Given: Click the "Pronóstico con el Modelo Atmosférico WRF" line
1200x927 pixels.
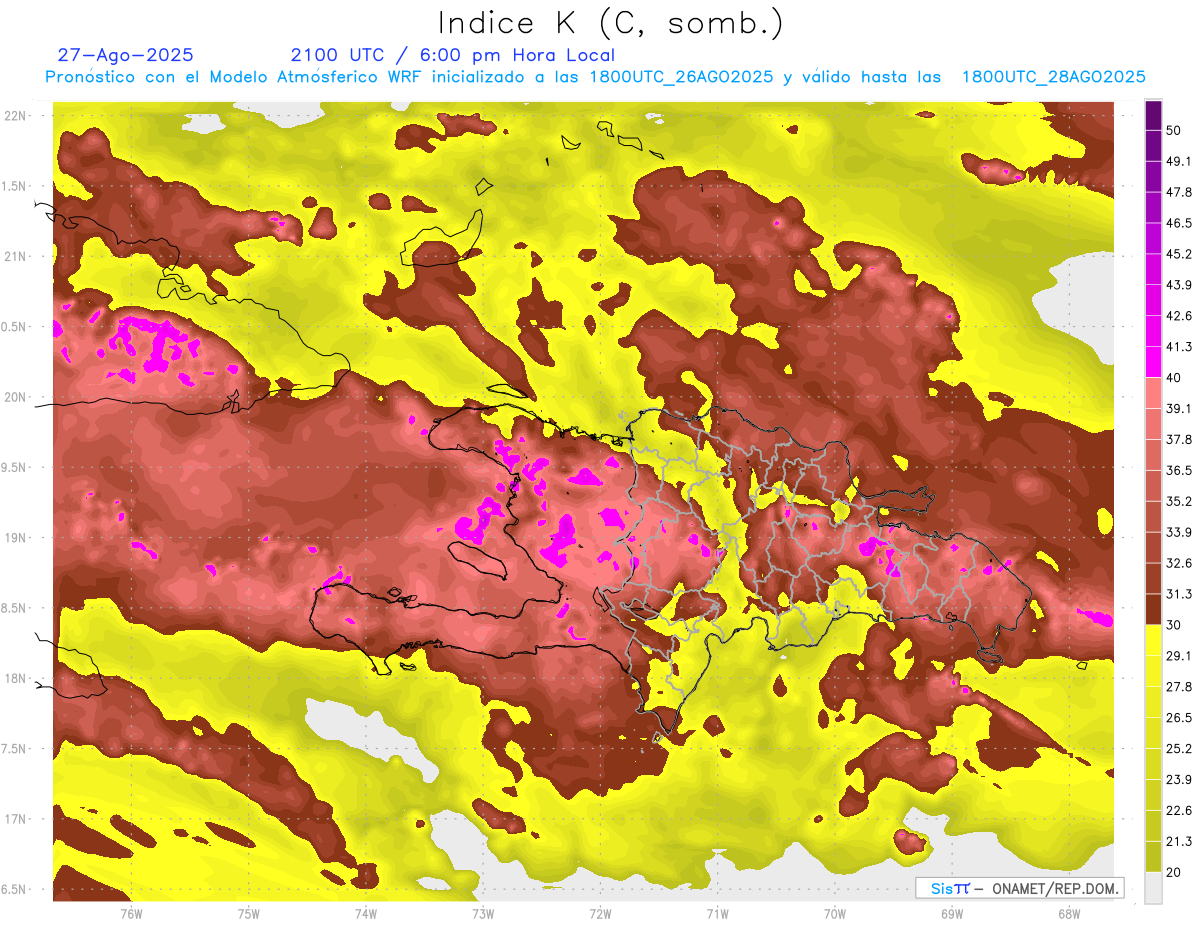Looking at the screenshot, I should point(235,77).
